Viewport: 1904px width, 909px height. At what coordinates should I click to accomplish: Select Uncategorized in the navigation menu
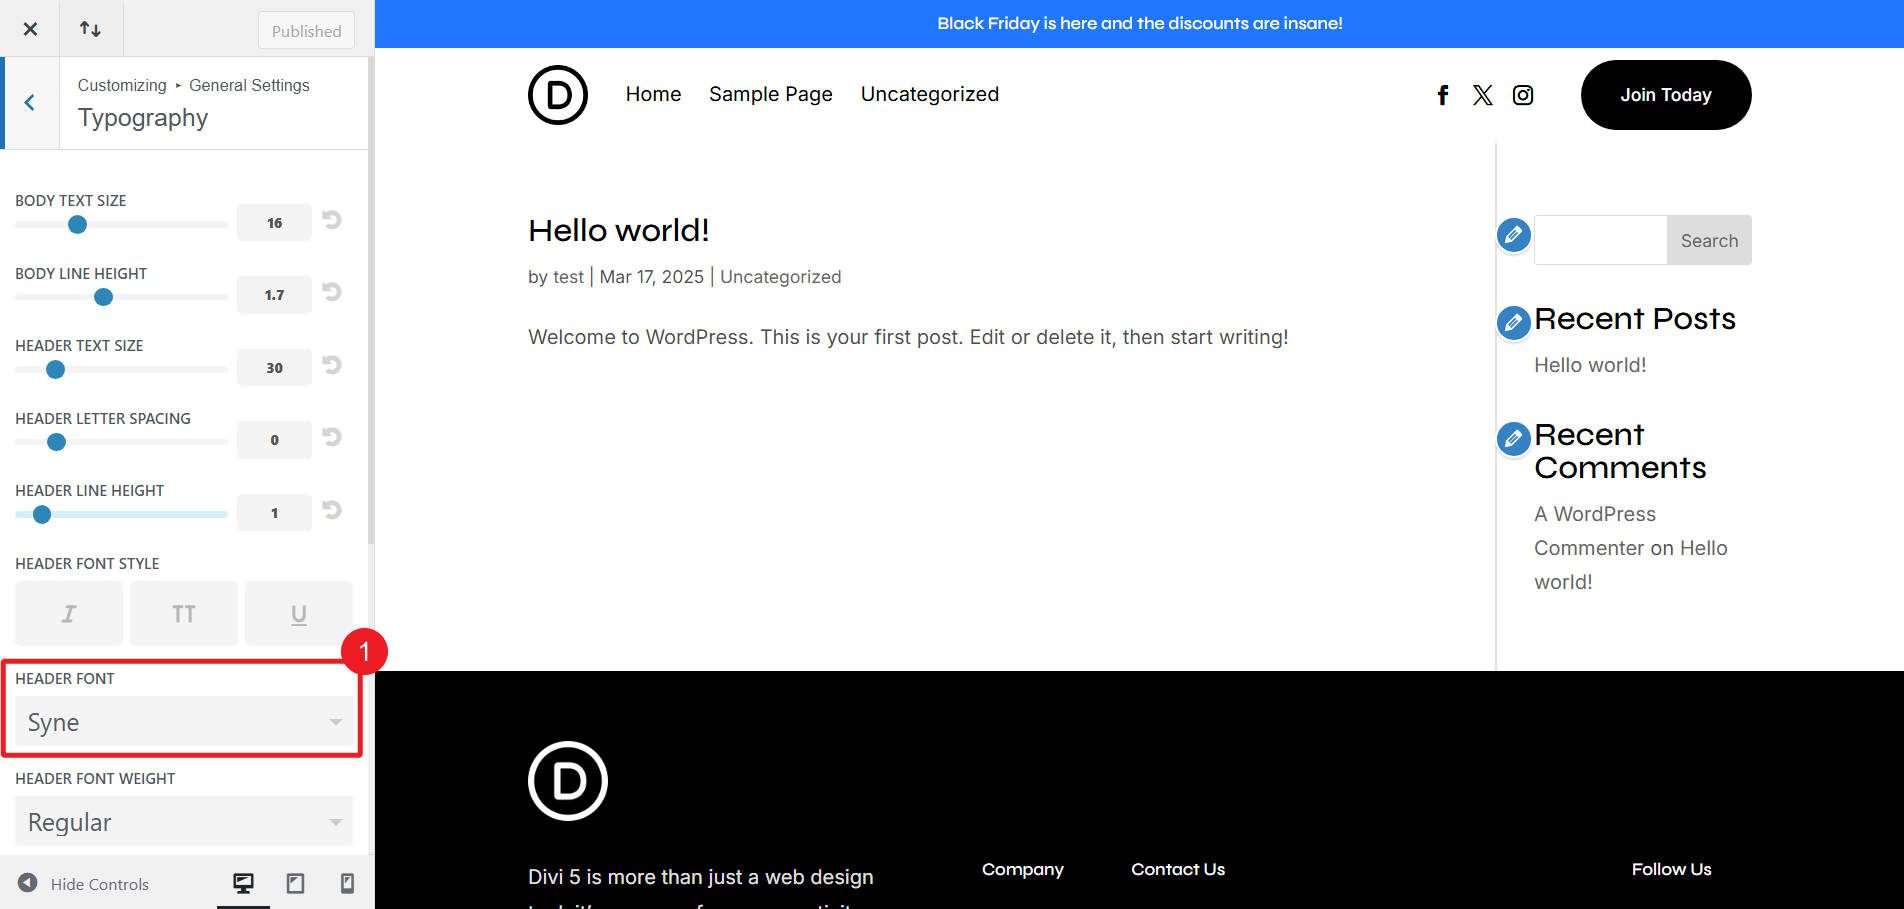(x=929, y=94)
